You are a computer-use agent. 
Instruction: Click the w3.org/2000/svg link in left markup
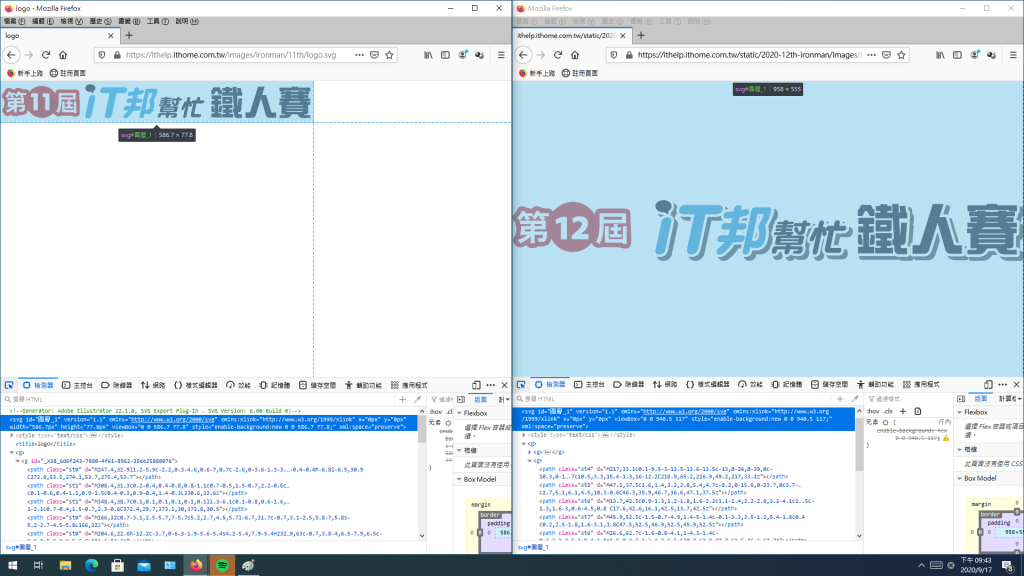[172, 419]
